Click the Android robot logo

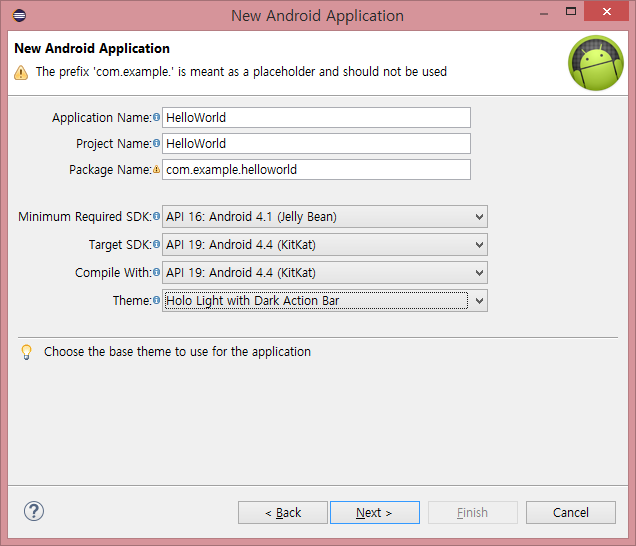pos(596,63)
